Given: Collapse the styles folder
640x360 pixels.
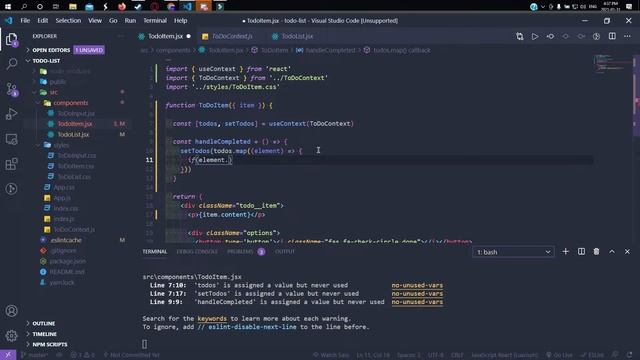Looking at the screenshot, I should coord(61,145).
